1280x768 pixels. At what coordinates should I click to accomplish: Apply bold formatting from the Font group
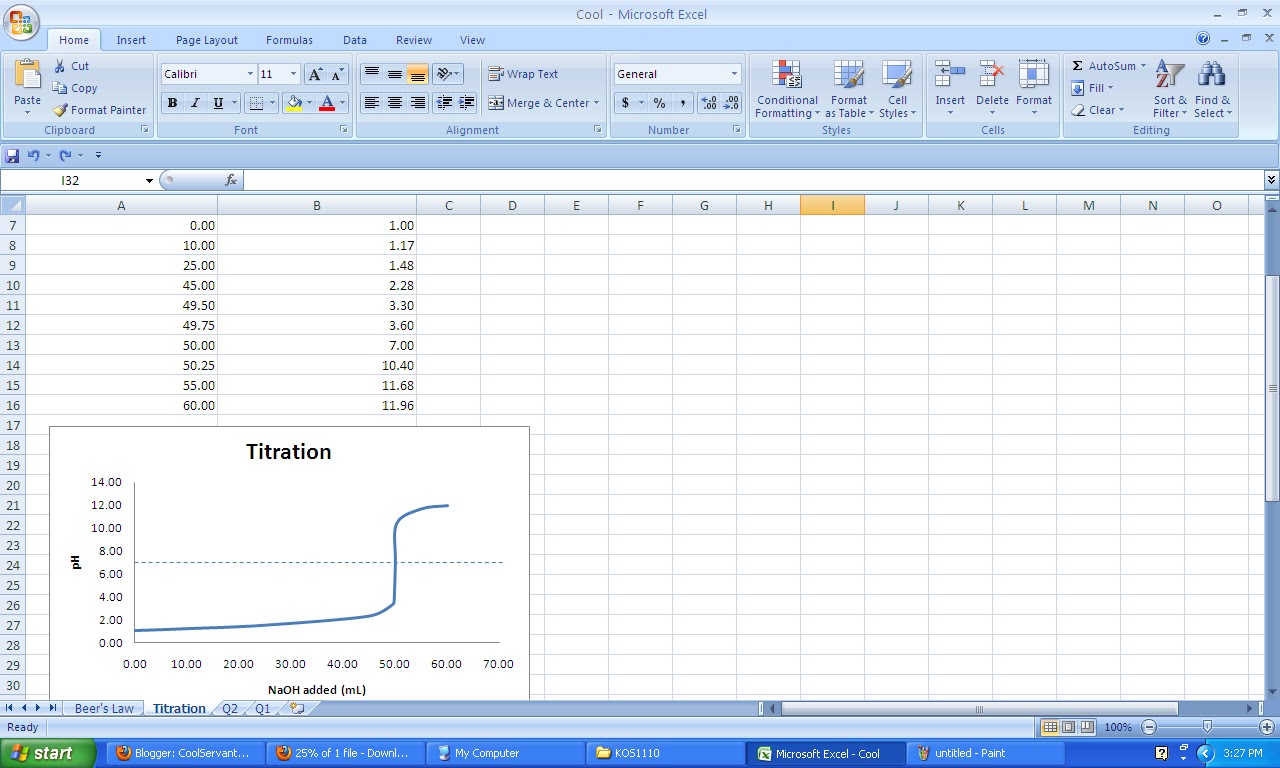[x=171, y=103]
